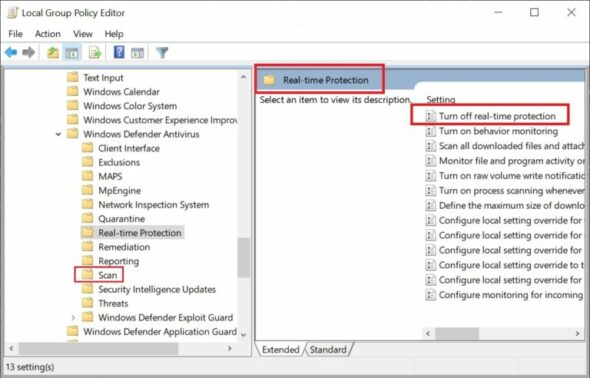Toggle the Show/Hide action pane icon
590x378 pixels.
tap(137, 53)
